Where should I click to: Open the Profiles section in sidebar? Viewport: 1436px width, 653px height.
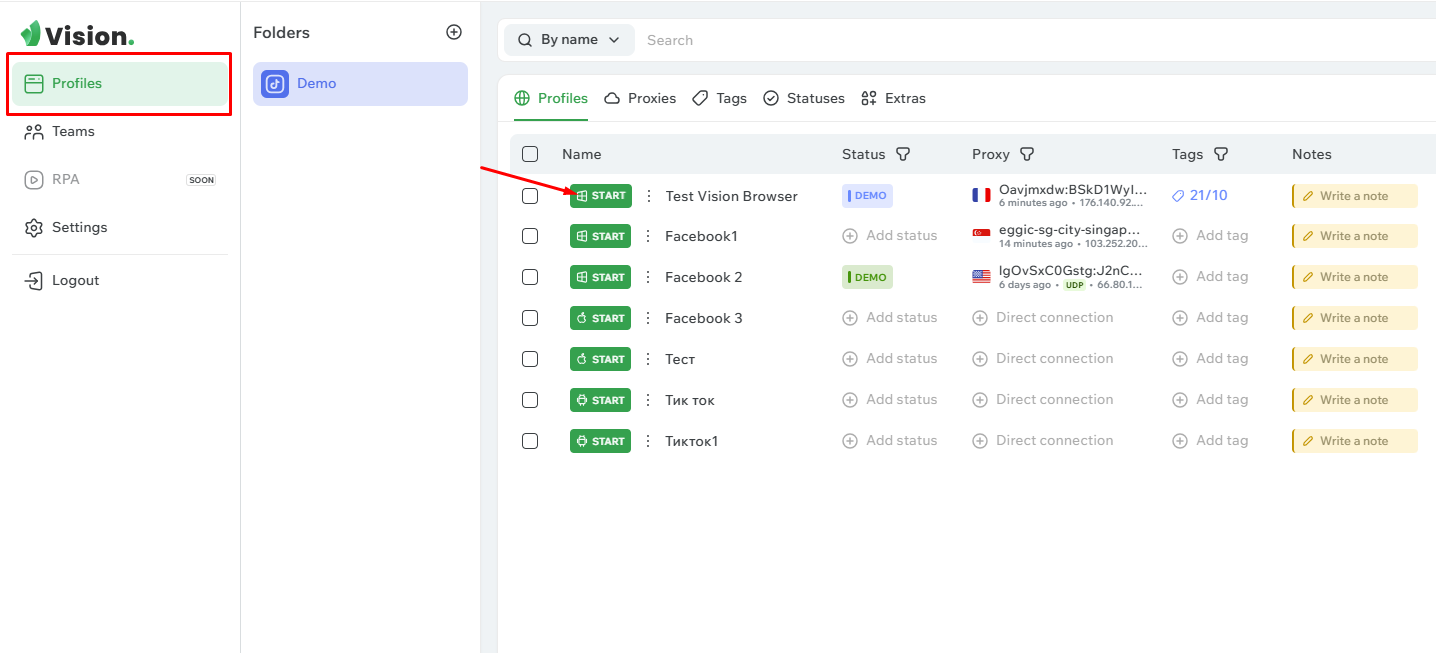(x=120, y=84)
